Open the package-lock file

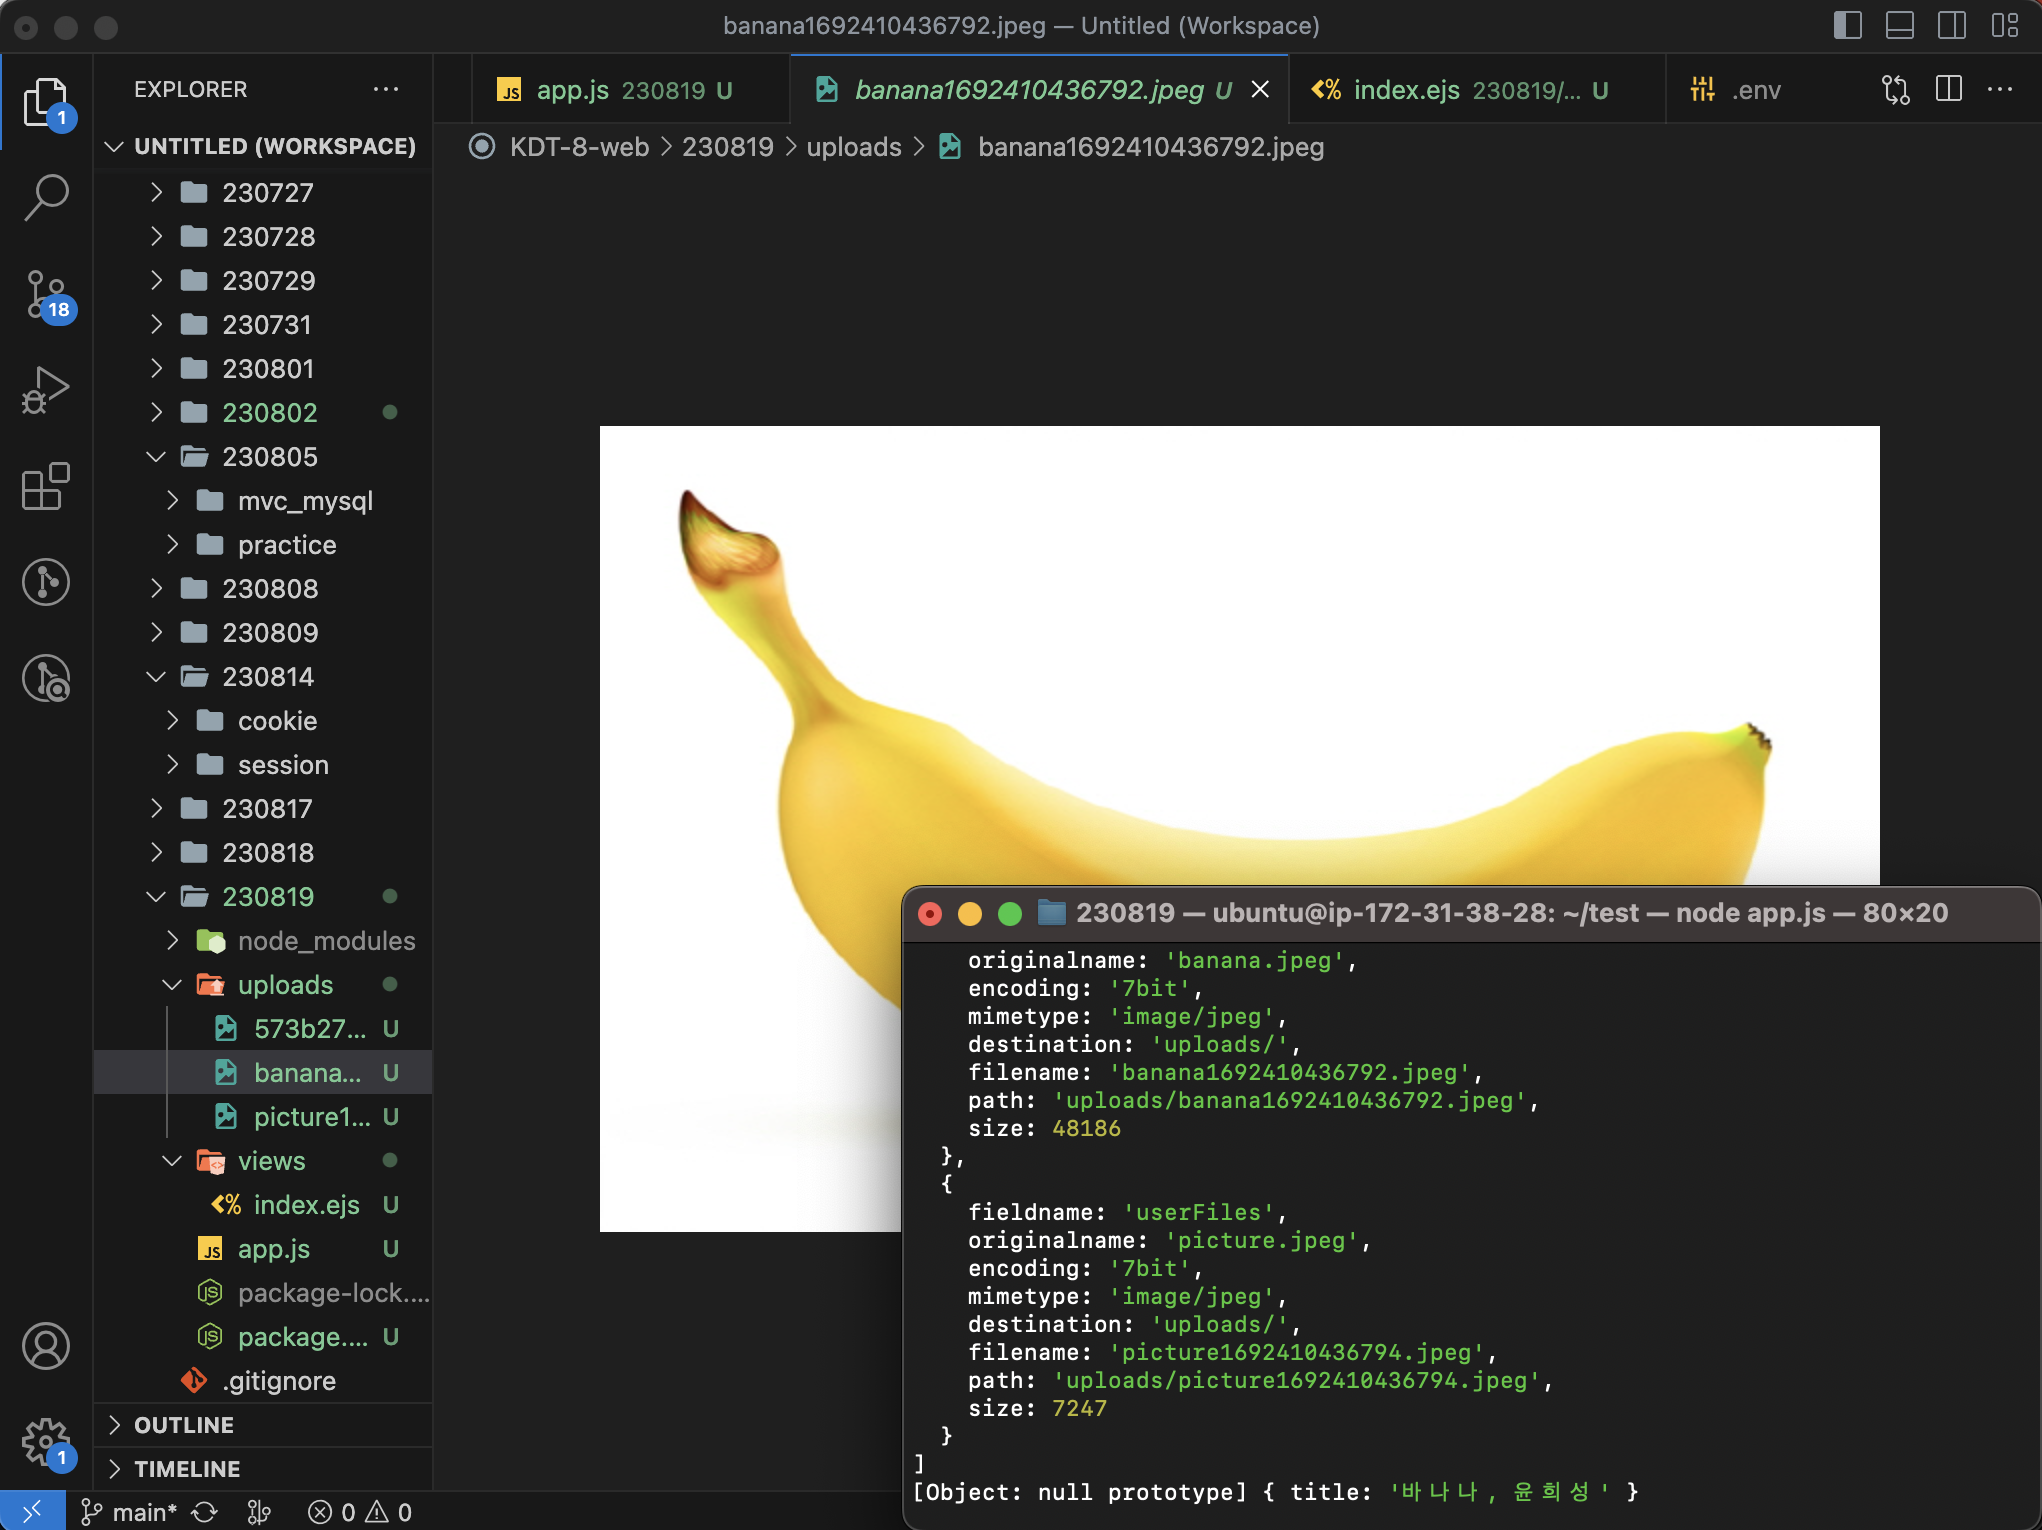263,1292
